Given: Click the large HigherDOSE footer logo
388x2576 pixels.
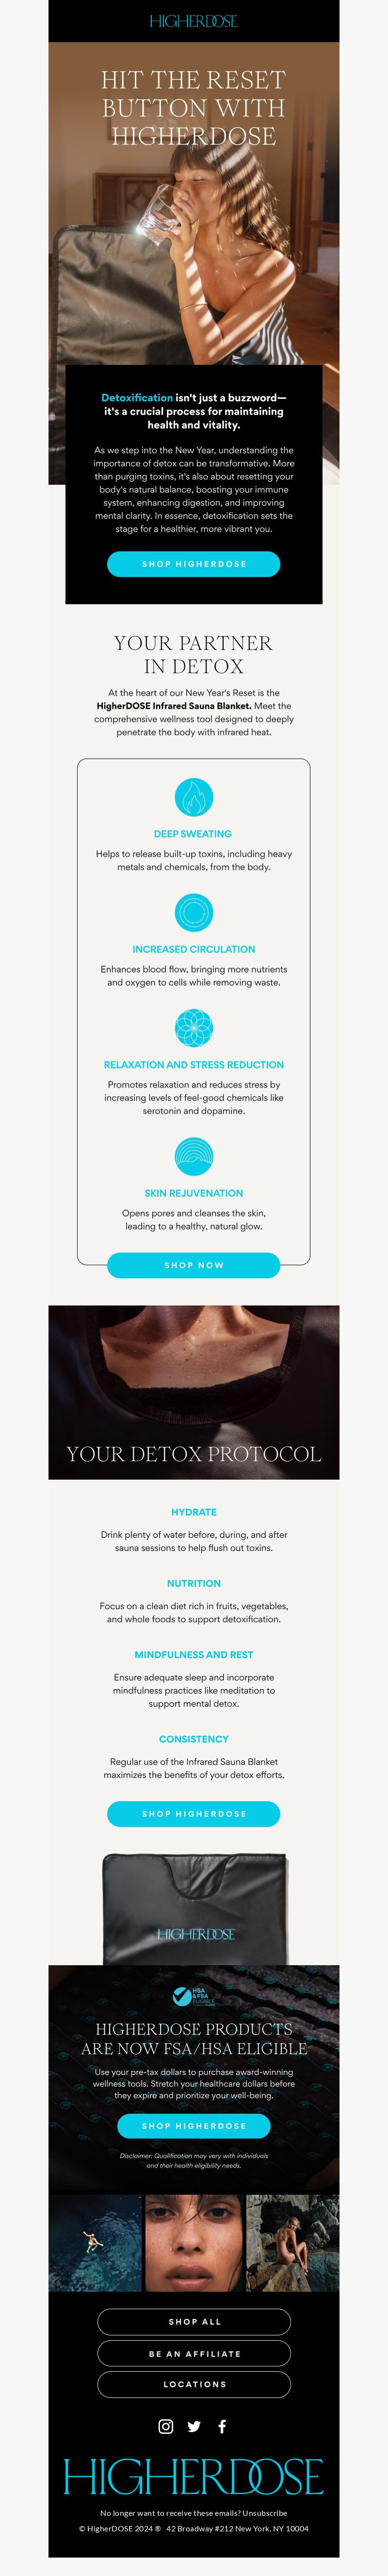Looking at the screenshot, I should click(x=194, y=2476).
